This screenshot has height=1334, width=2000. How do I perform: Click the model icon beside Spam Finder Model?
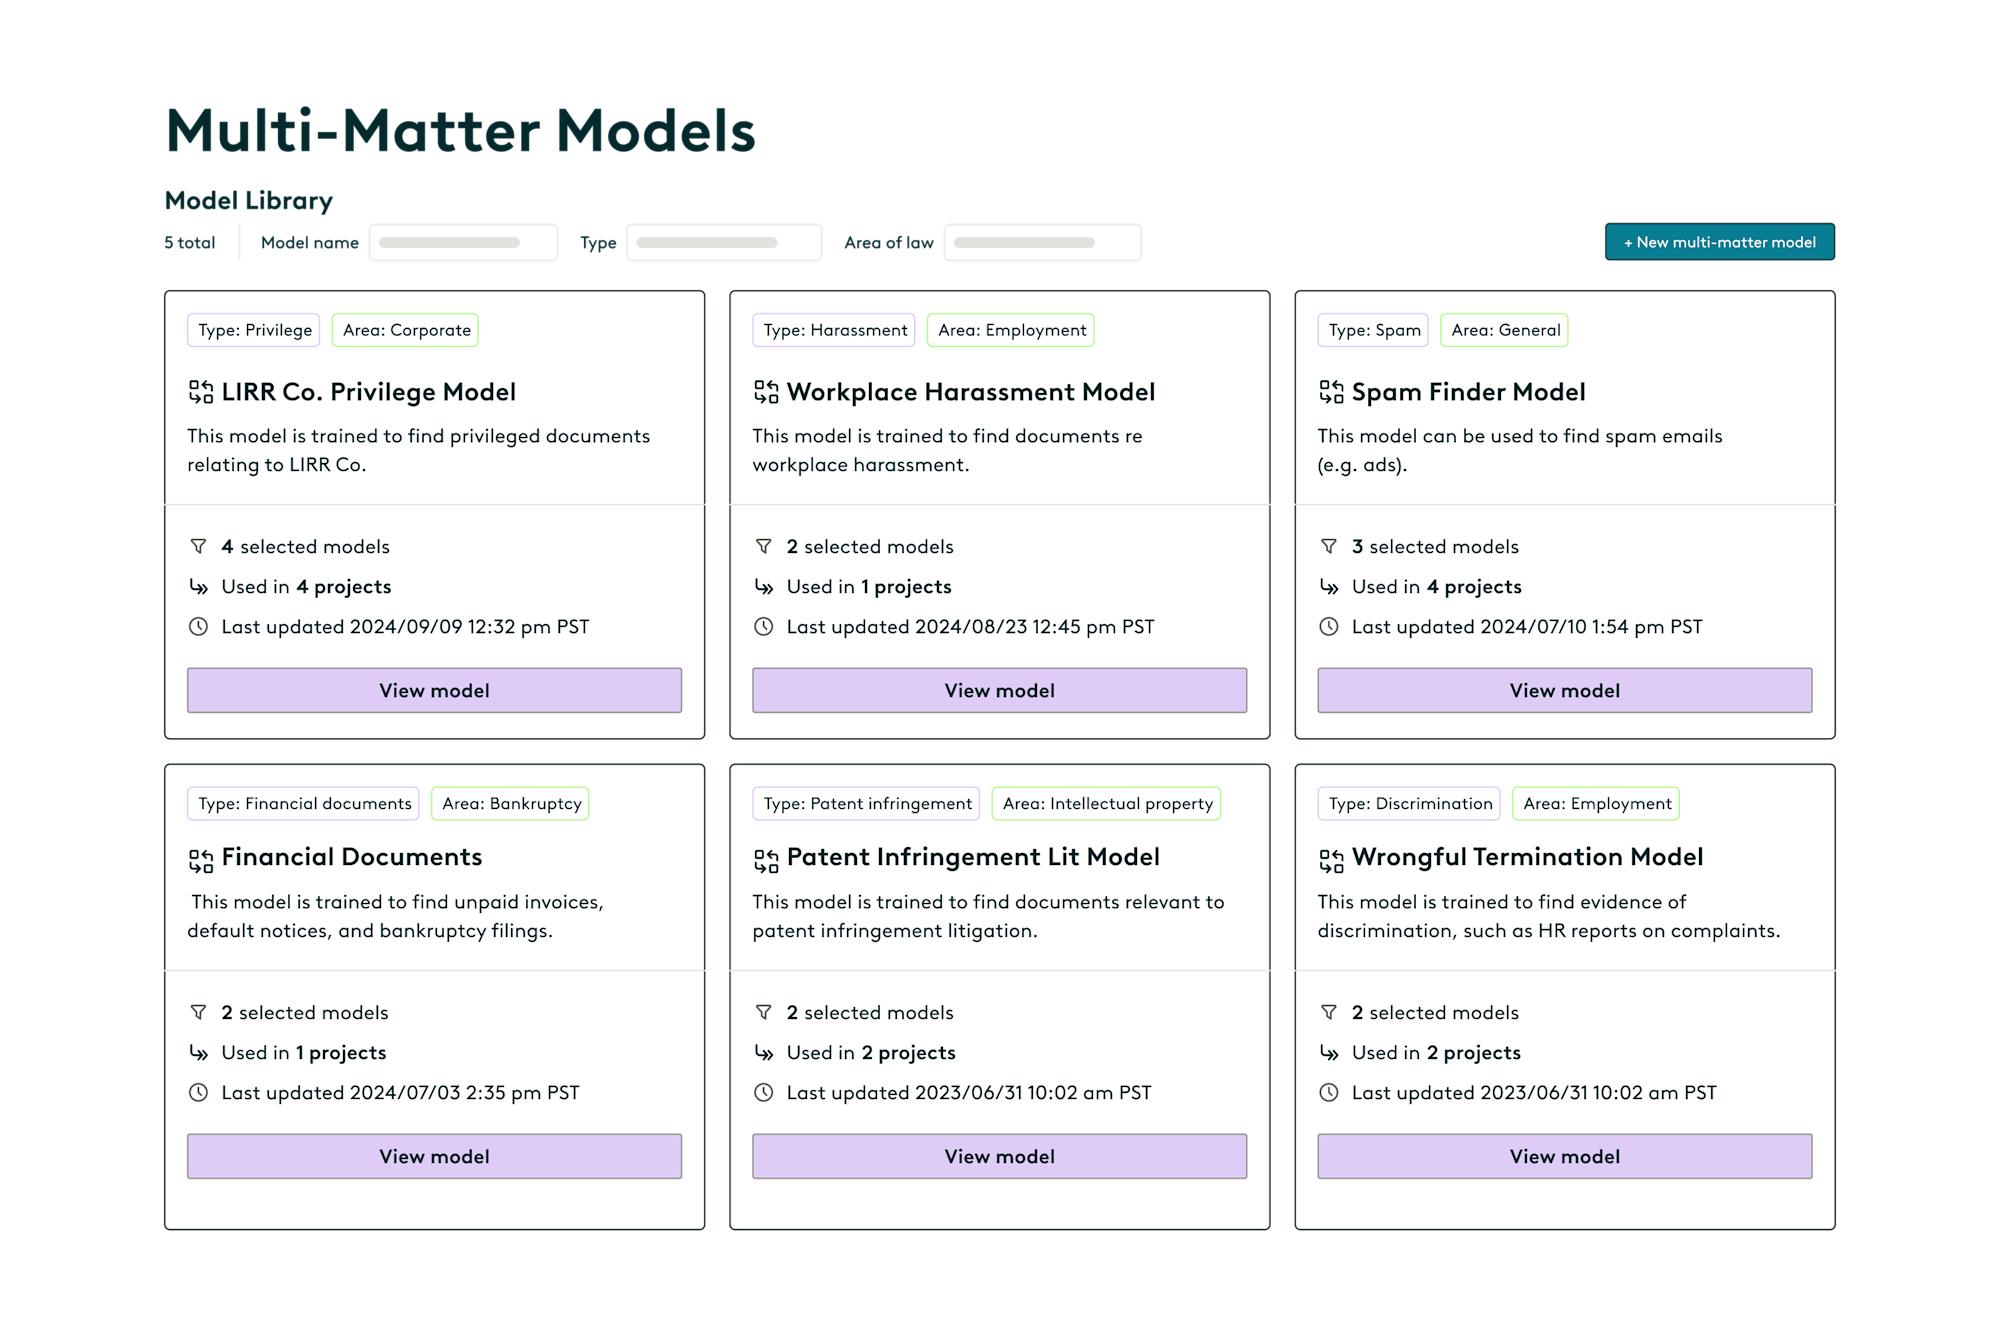click(x=1331, y=392)
